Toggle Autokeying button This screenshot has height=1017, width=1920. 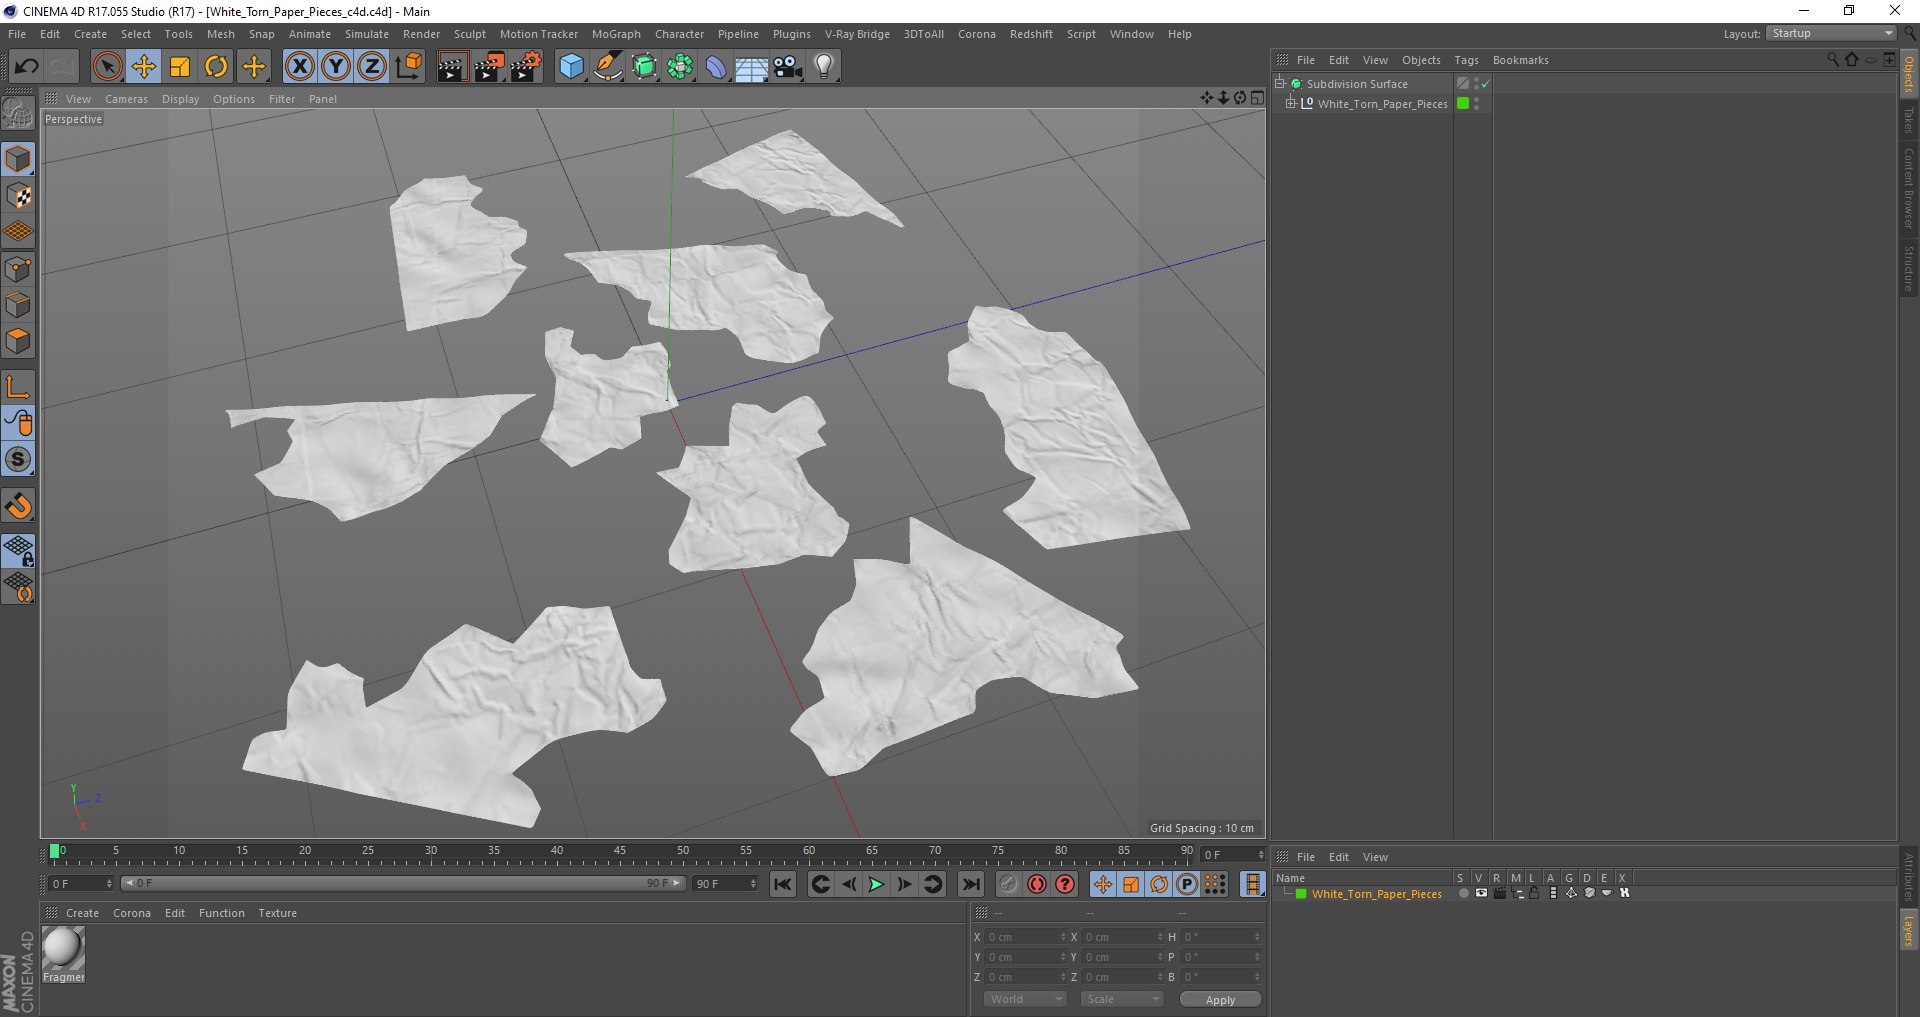[1037, 884]
